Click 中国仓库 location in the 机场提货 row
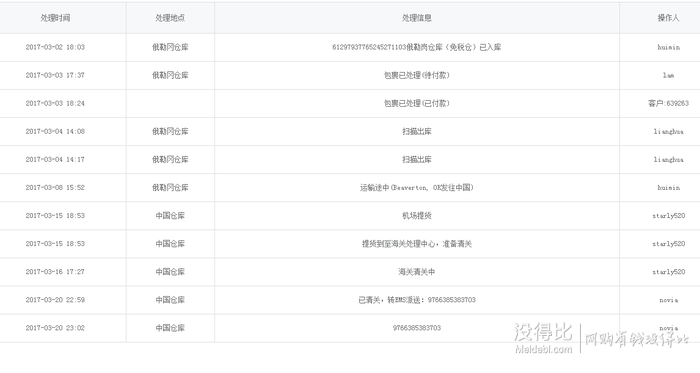Viewport: 700px width, 373px height. 170,216
